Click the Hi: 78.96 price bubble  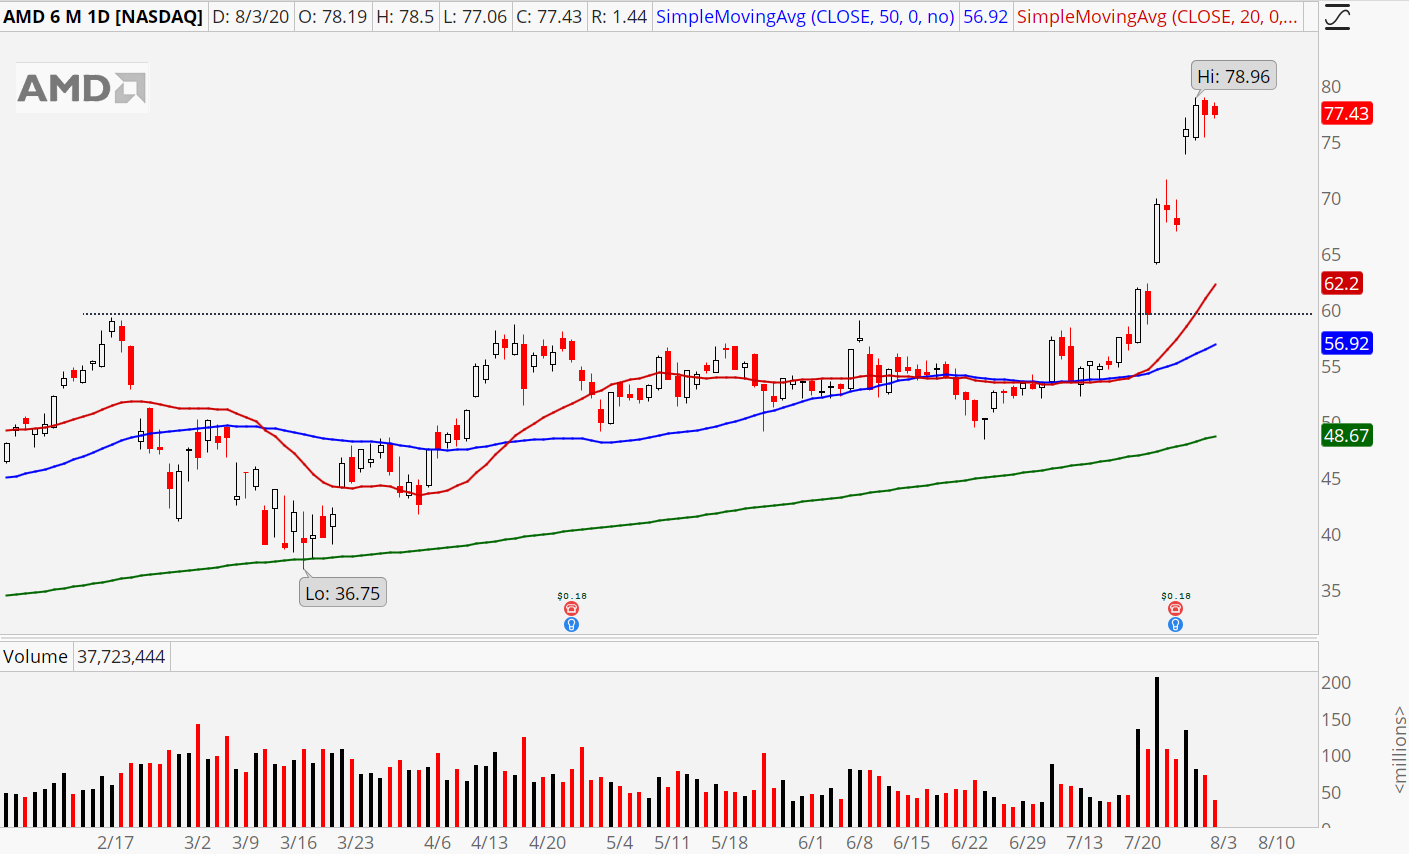(x=1234, y=76)
